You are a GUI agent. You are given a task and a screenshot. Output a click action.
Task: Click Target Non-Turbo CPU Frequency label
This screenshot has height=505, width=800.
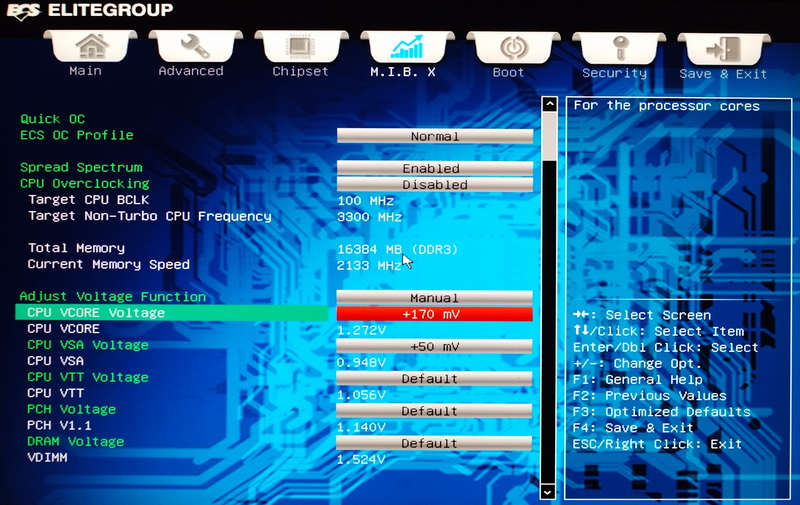(149, 216)
